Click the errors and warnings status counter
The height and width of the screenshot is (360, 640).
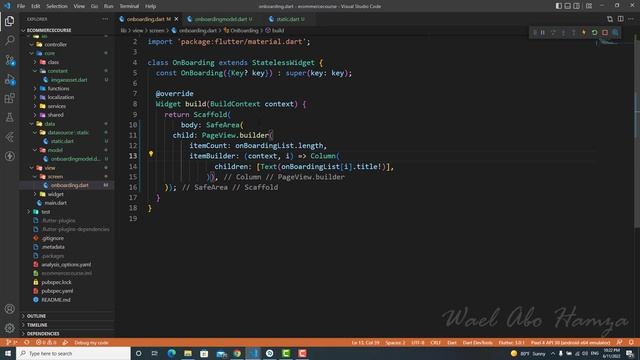tap(46, 342)
